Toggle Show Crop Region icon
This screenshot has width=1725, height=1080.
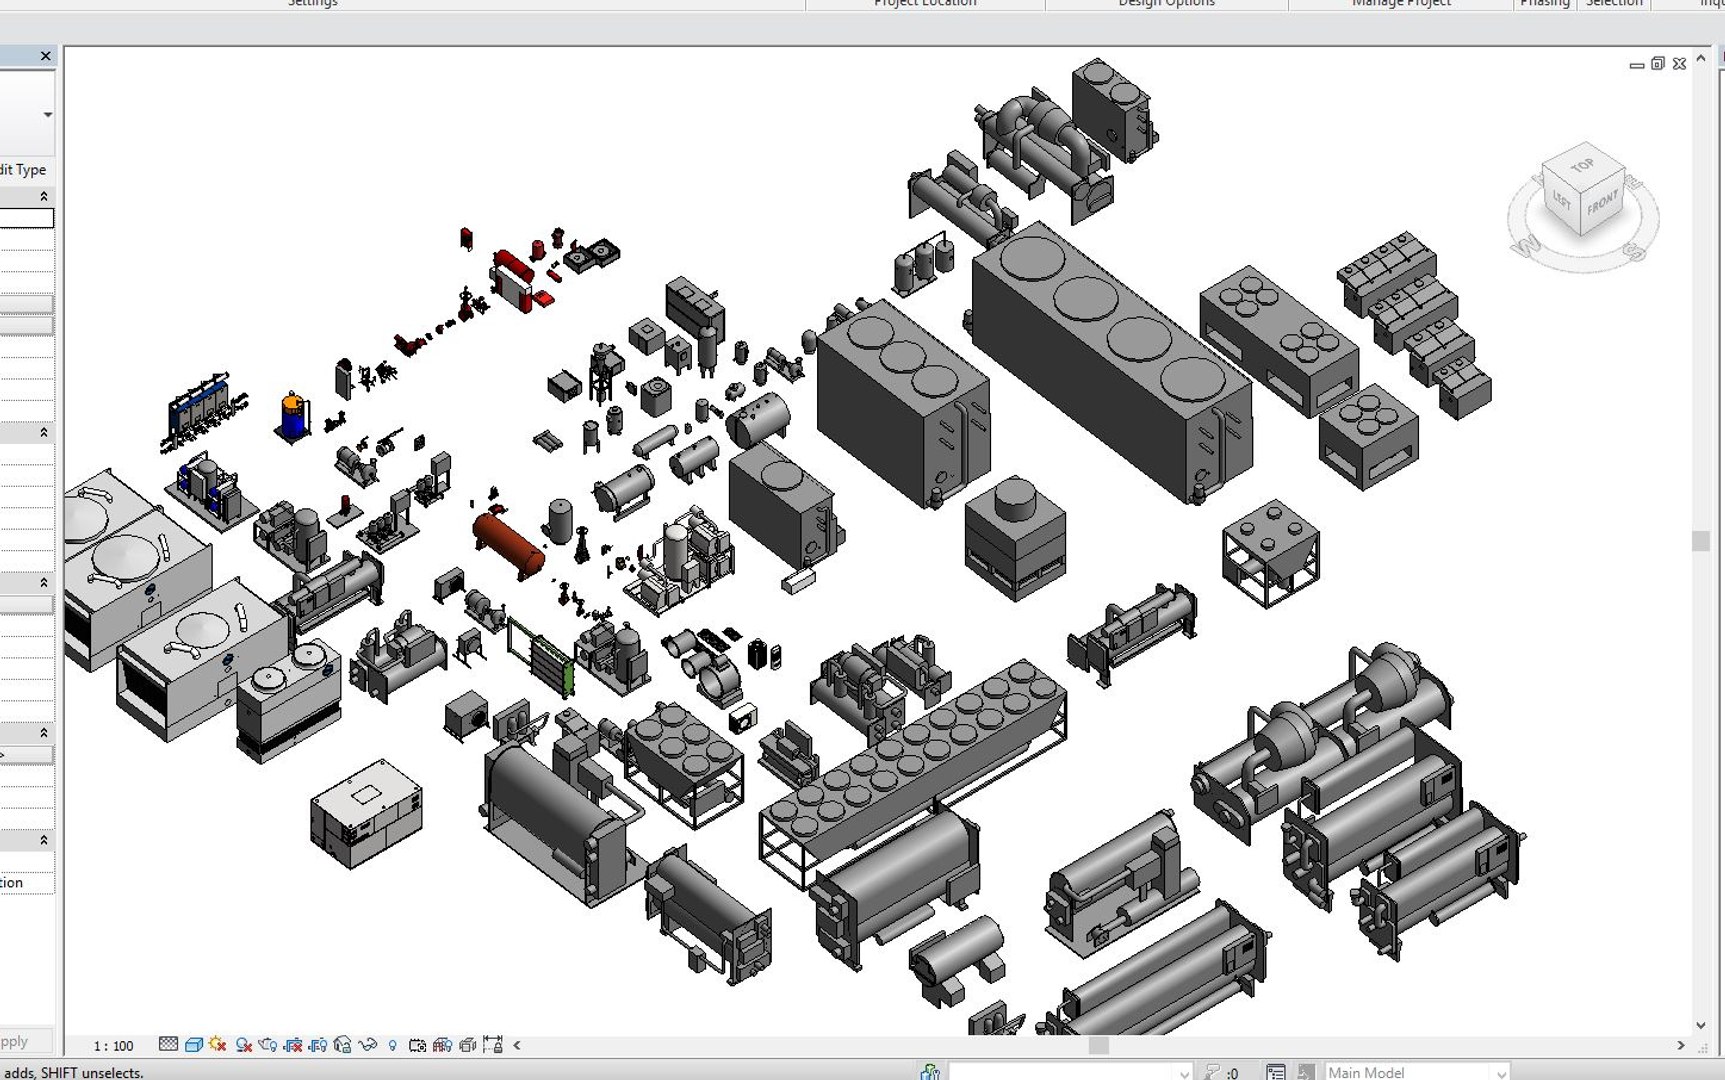(318, 1045)
